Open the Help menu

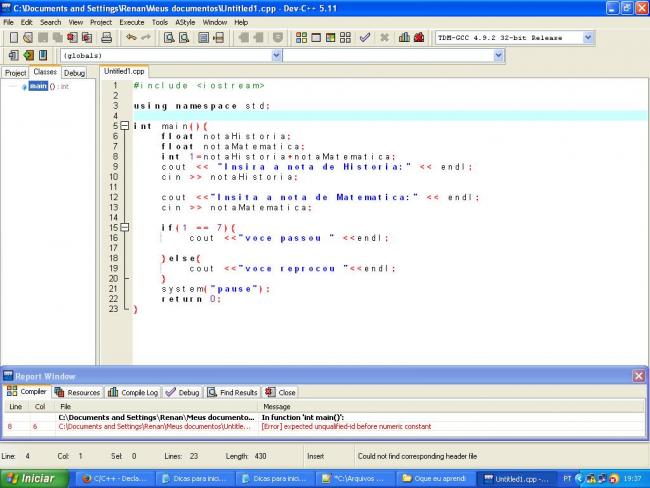(241, 22)
